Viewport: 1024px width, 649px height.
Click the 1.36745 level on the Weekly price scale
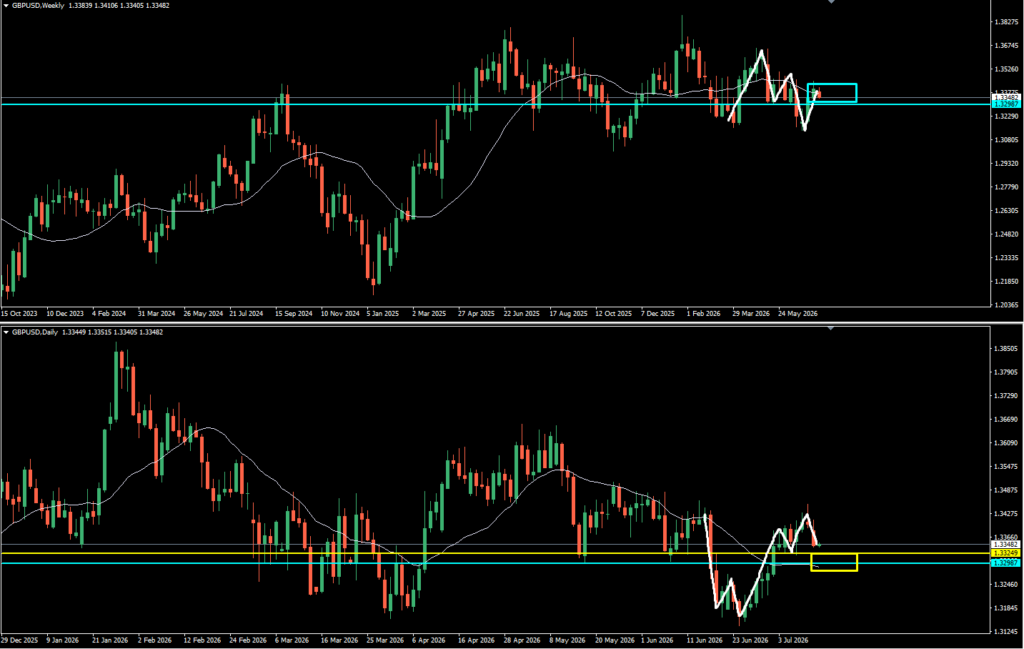click(1006, 46)
